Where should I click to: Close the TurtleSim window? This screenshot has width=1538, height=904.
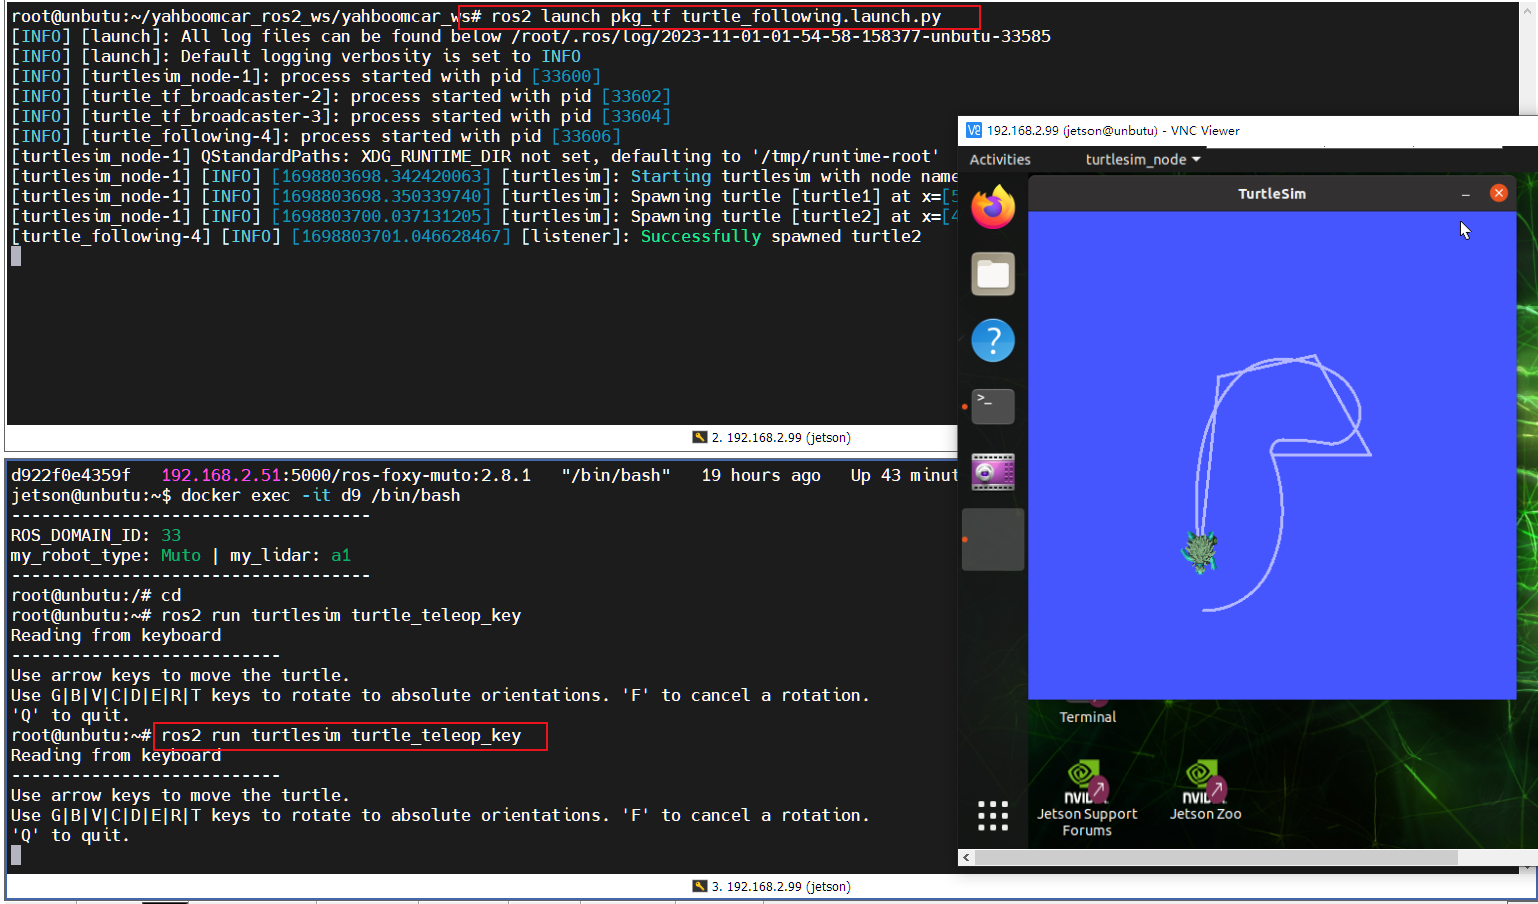pyautogui.click(x=1498, y=193)
